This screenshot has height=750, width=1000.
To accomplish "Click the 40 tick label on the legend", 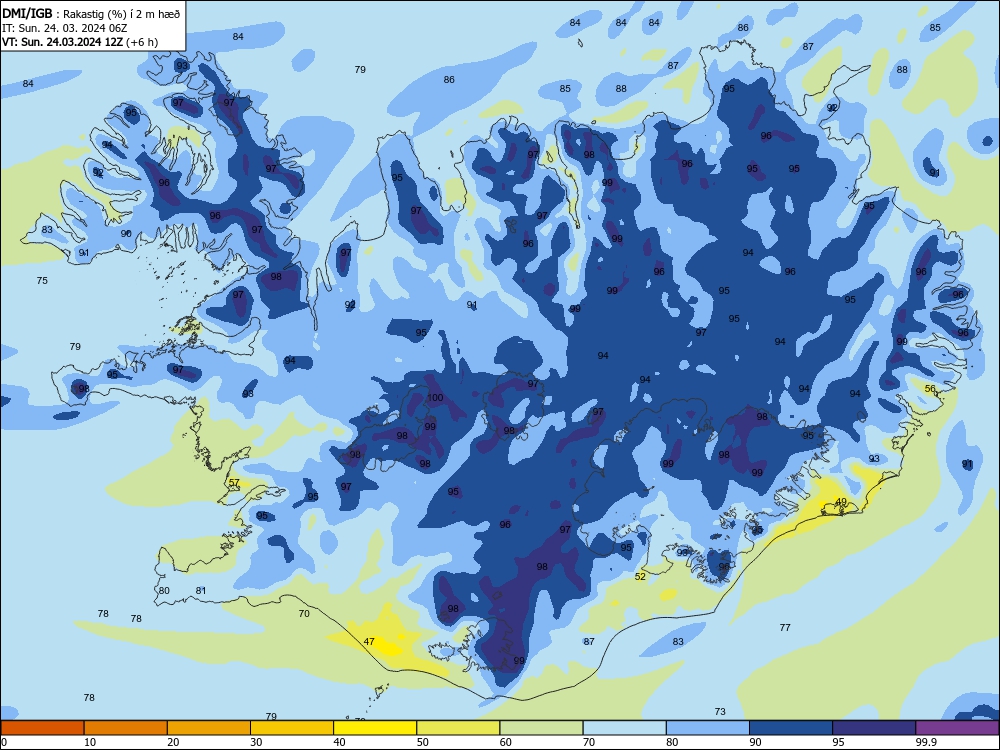I will pos(339,742).
